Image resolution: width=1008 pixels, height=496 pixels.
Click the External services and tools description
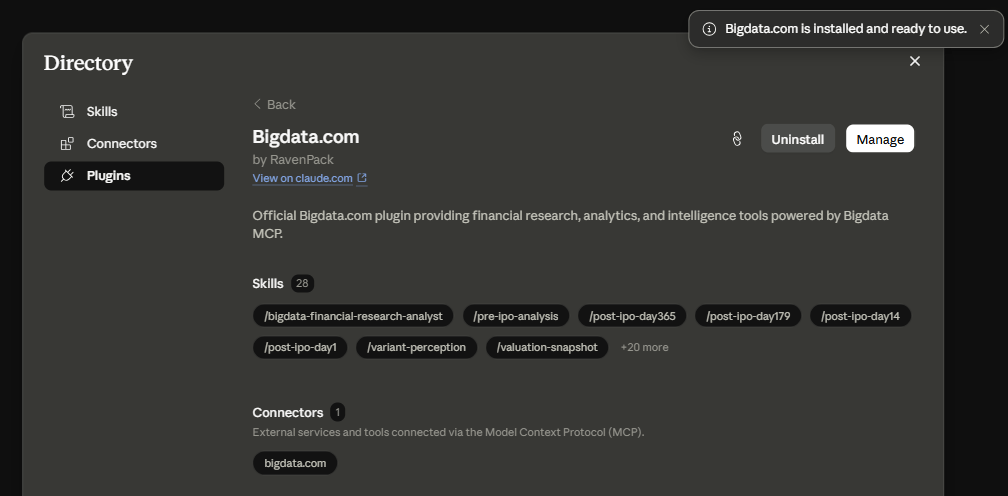449,432
